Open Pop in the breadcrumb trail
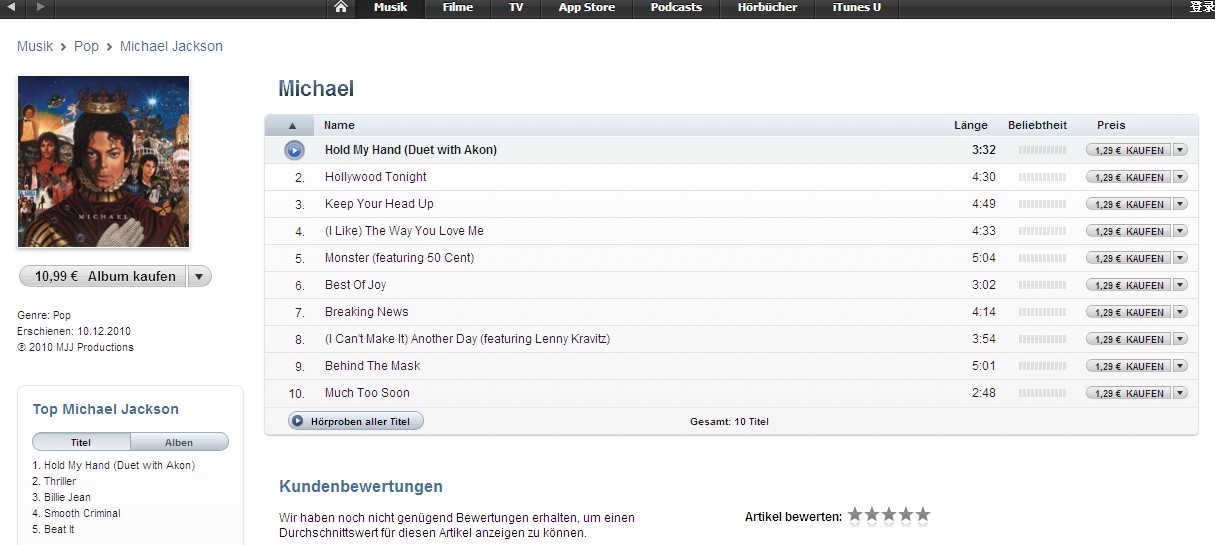 coord(86,46)
